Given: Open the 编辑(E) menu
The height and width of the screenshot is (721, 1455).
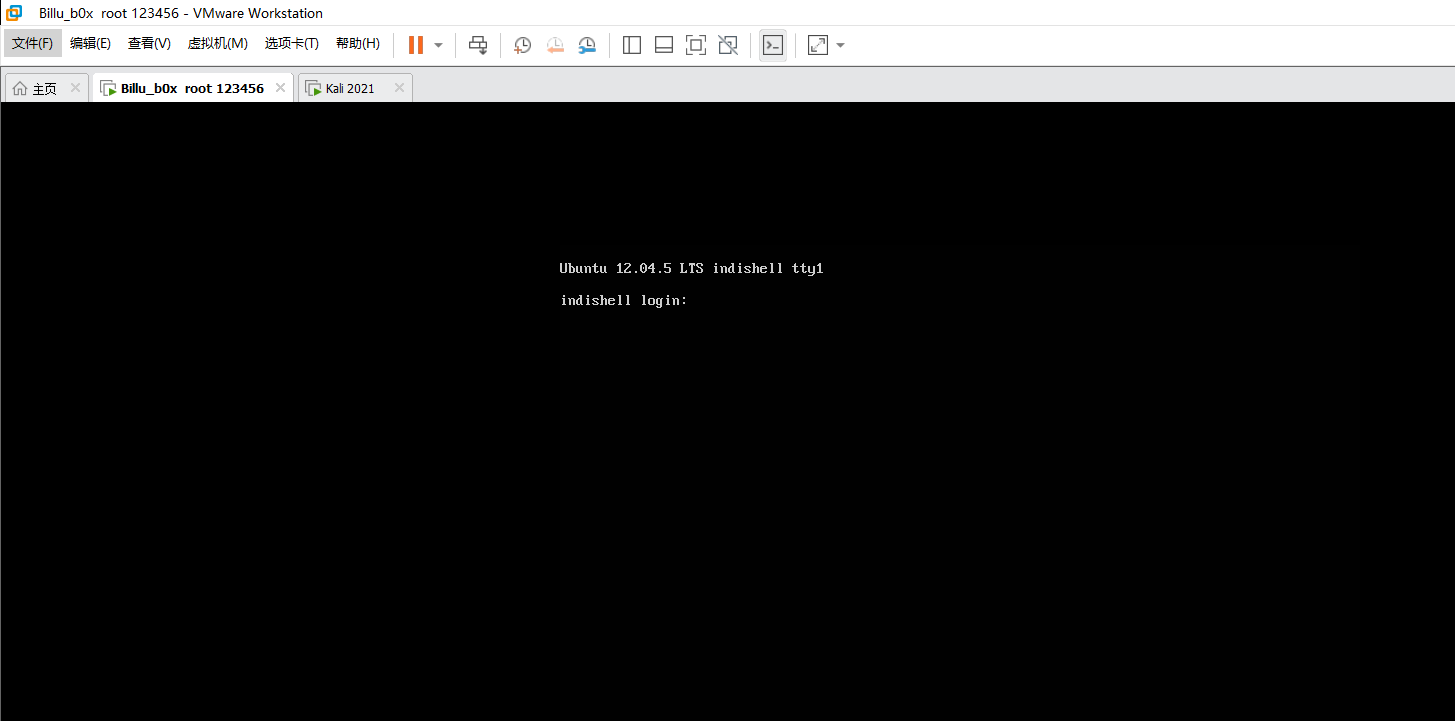Looking at the screenshot, I should (x=91, y=44).
